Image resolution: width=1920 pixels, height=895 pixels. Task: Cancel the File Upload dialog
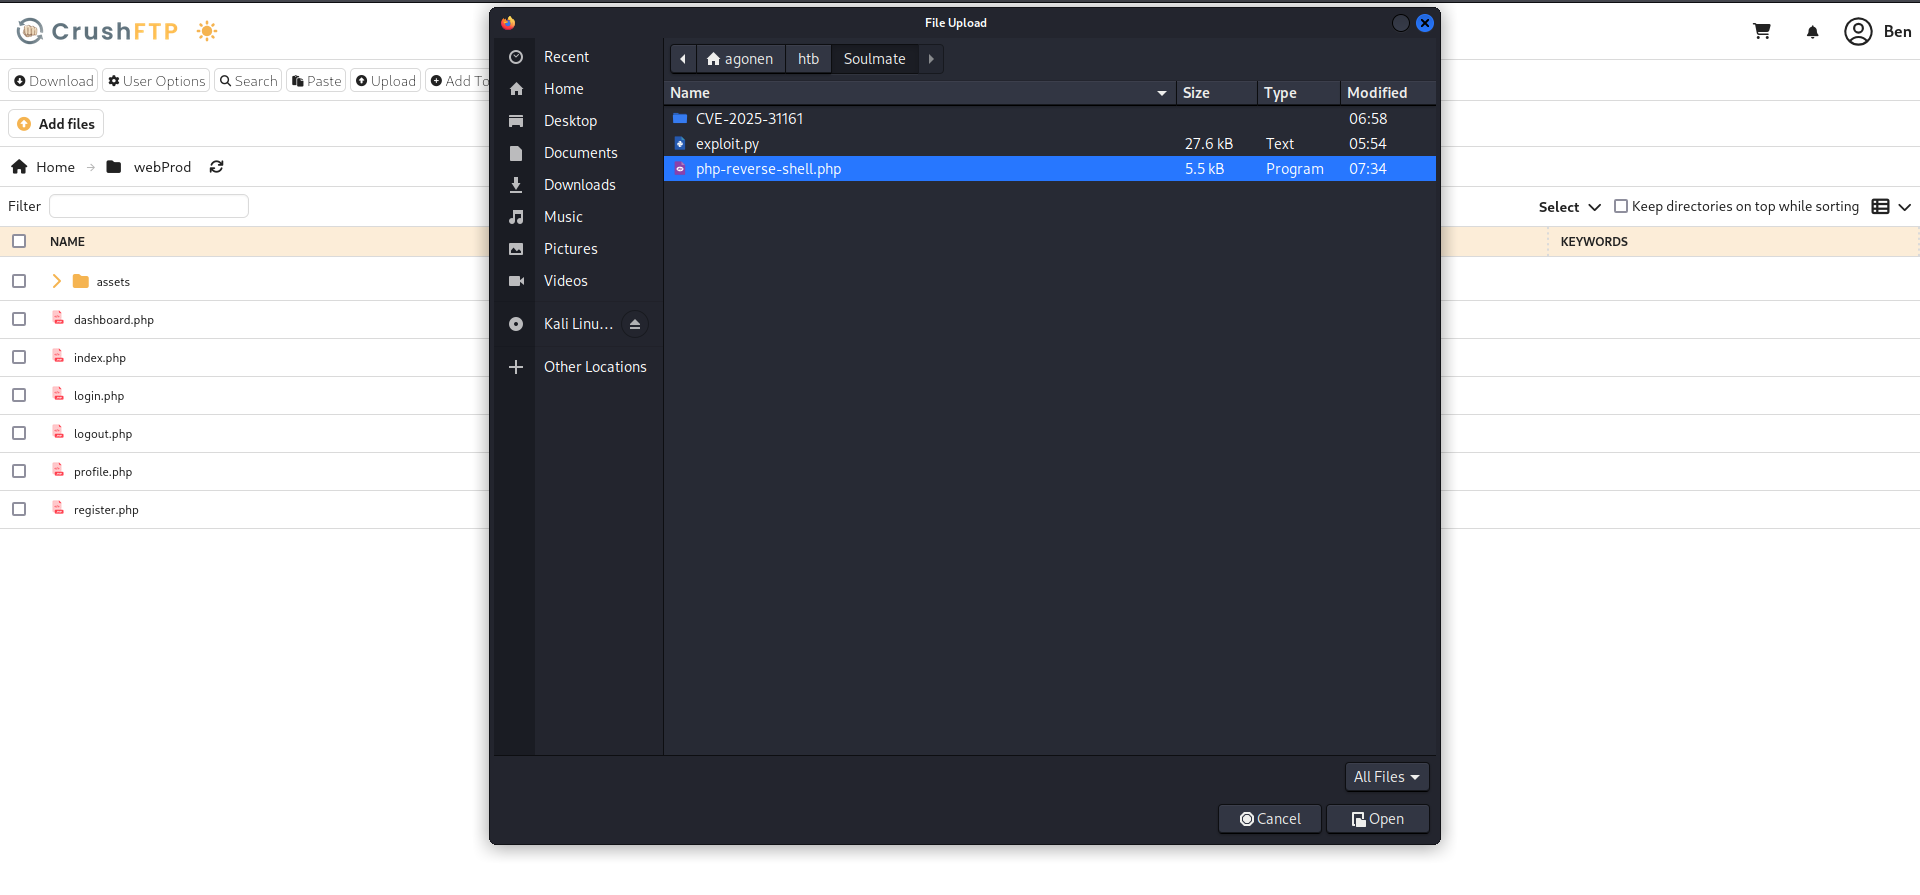click(x=1270, y=819)
